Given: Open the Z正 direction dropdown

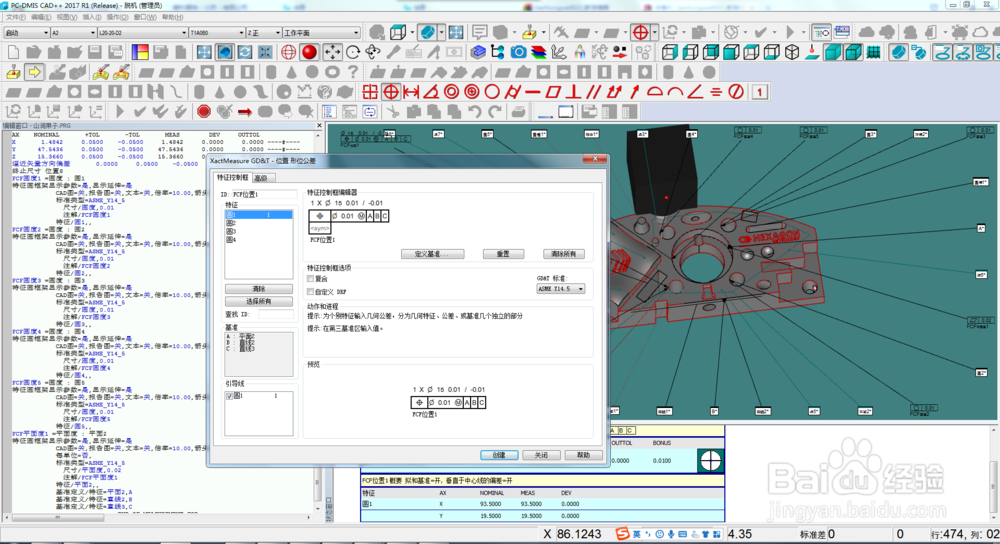Looking at the screenshot, I should coord(263,33).
